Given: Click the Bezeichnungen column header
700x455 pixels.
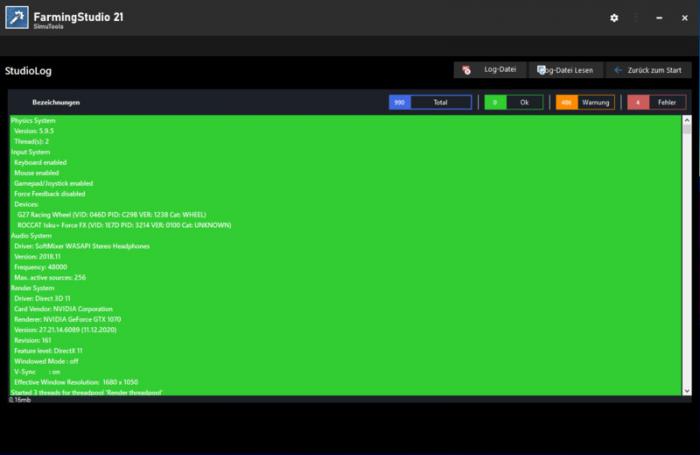Looking at the screenshot, I should click(56, 102).
